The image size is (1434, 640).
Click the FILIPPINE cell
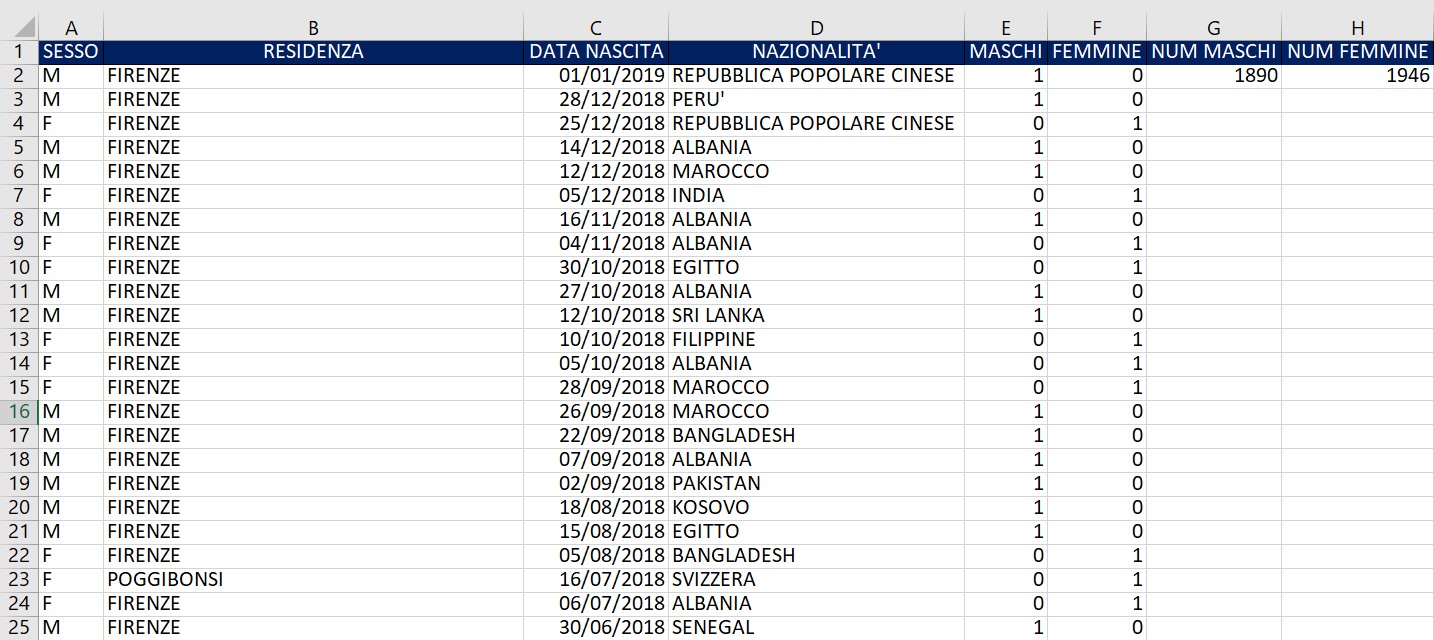(x=816, y=339)
